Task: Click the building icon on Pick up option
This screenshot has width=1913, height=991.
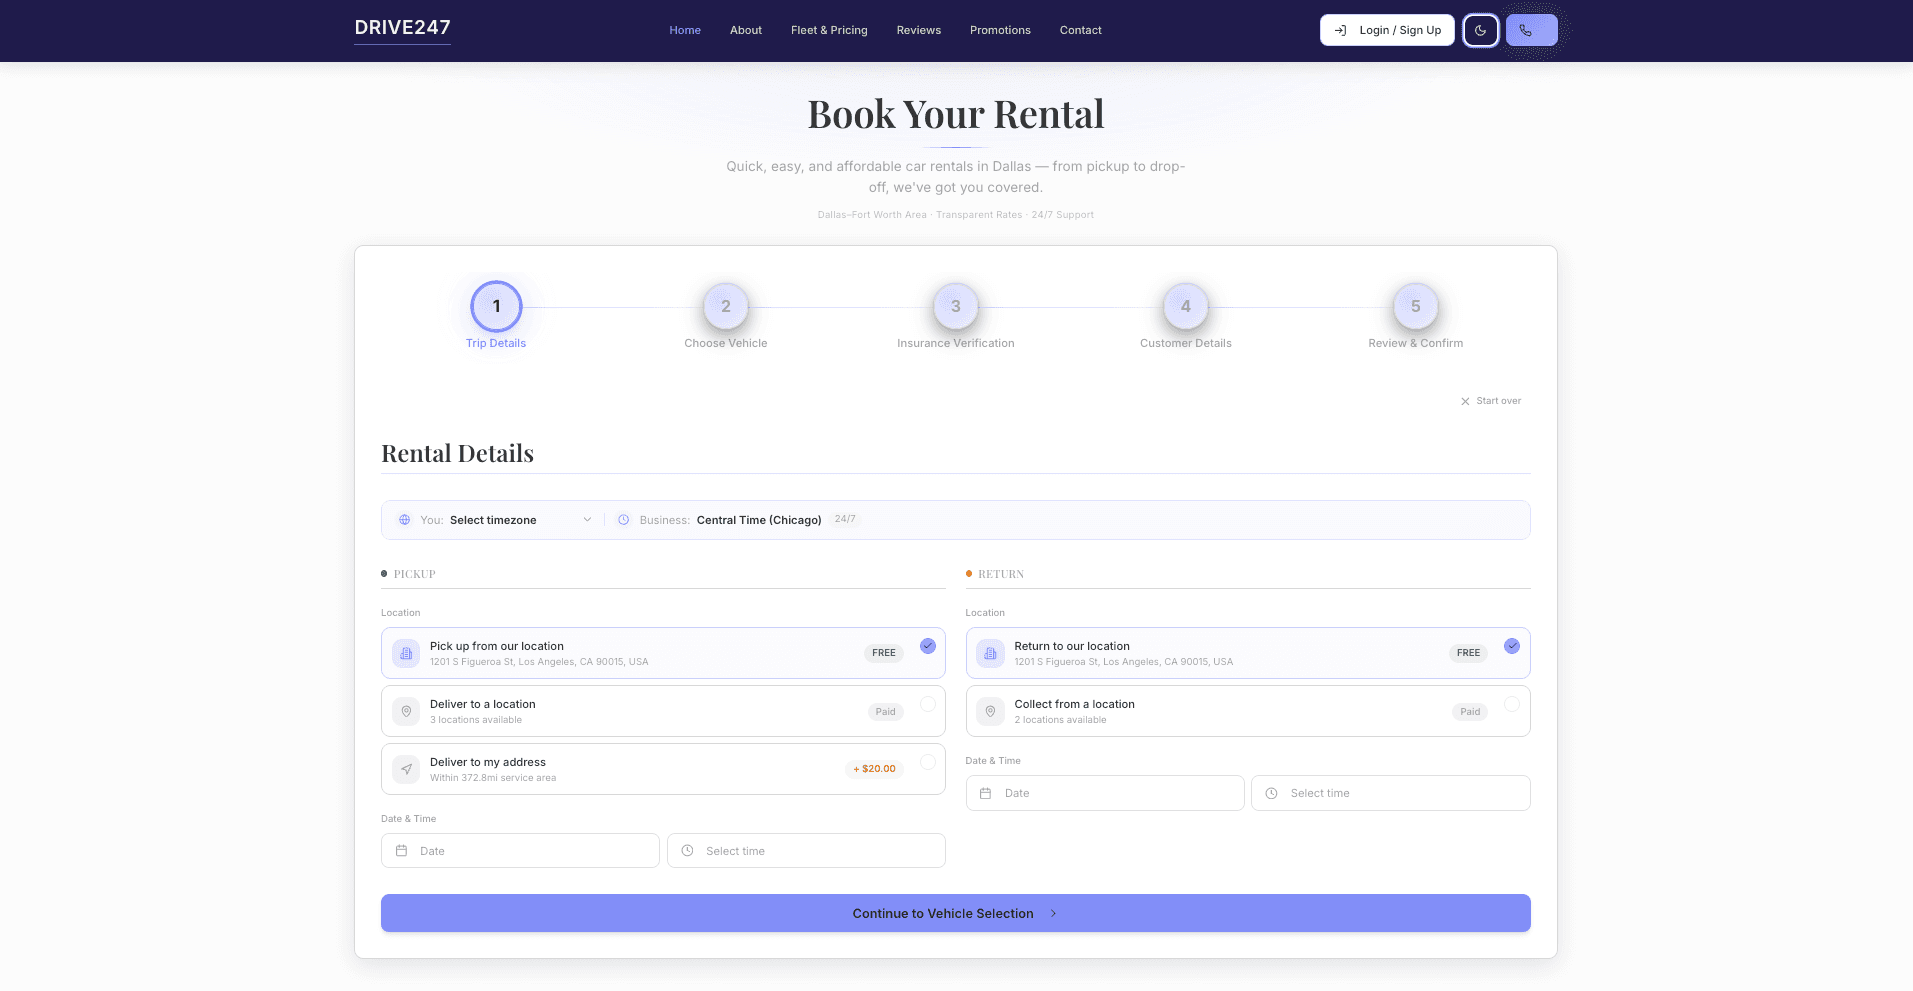Action: 405,653
